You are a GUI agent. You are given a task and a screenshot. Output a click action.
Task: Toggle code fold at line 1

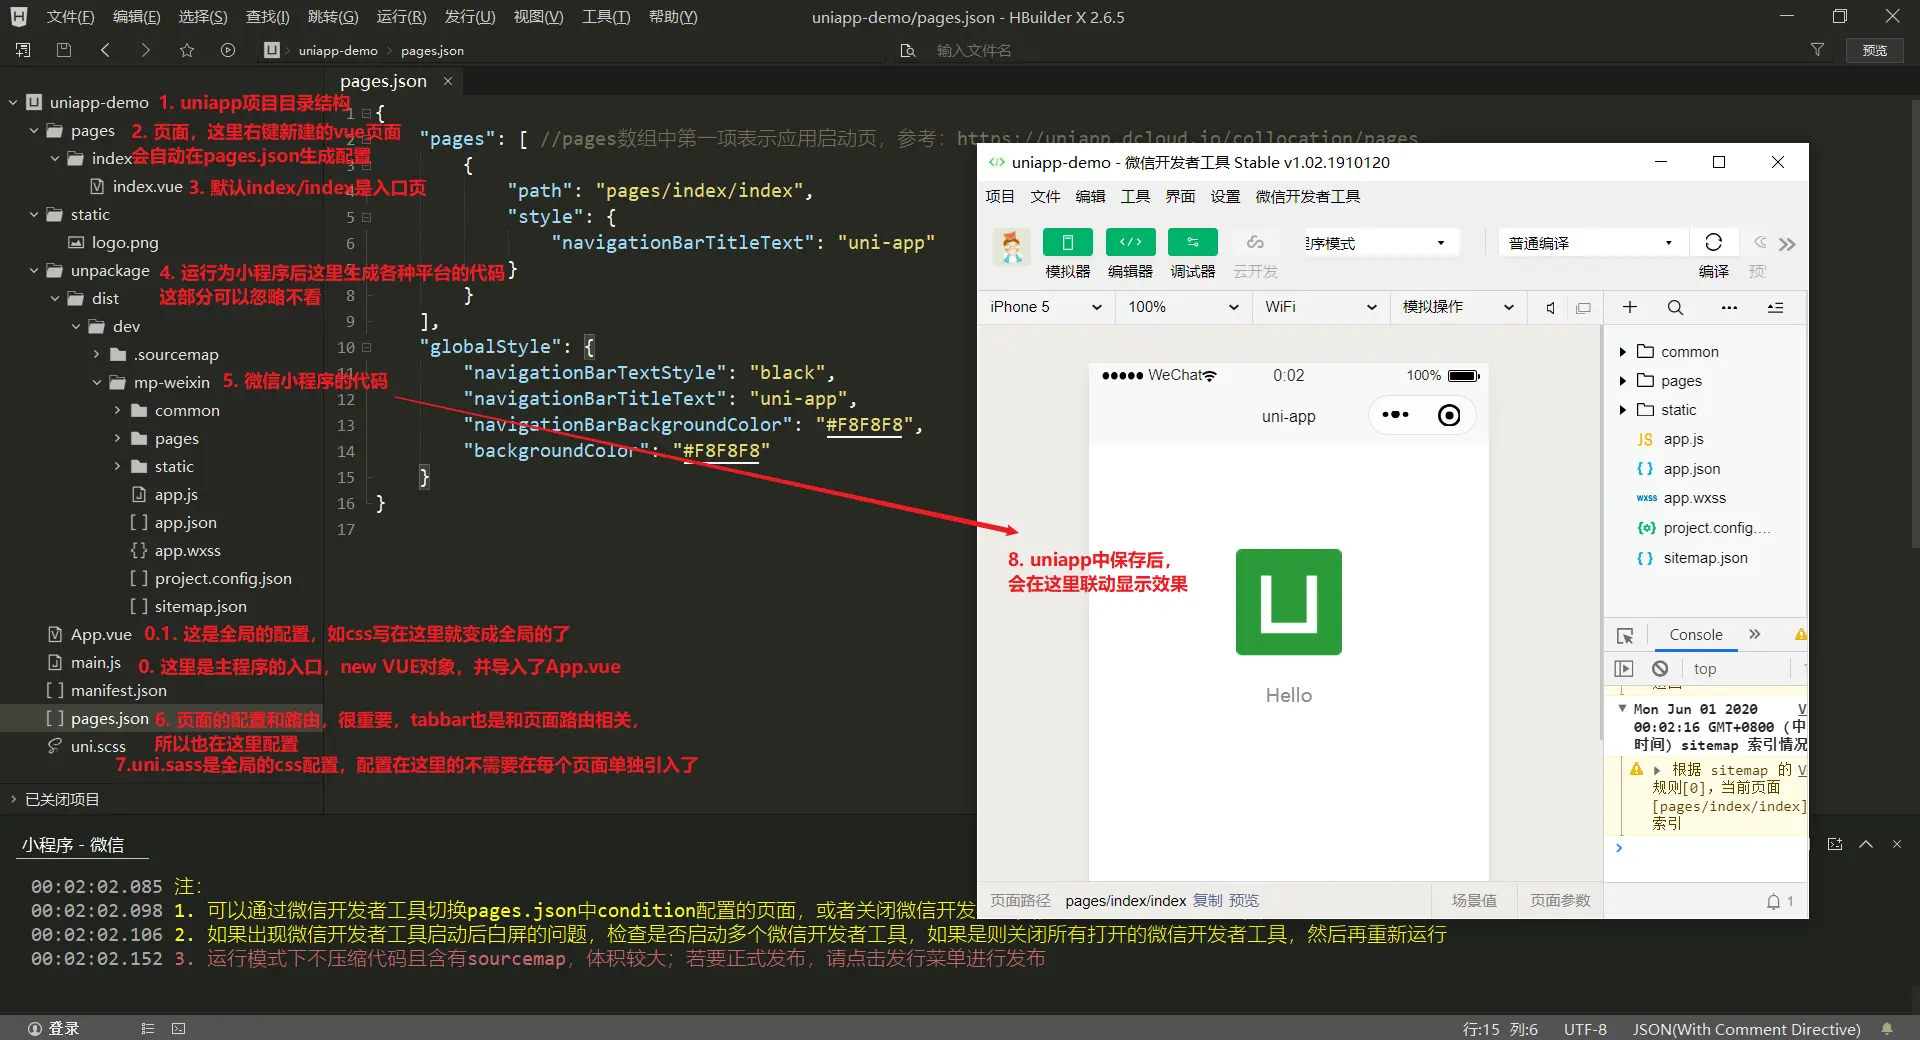point(366,113)
